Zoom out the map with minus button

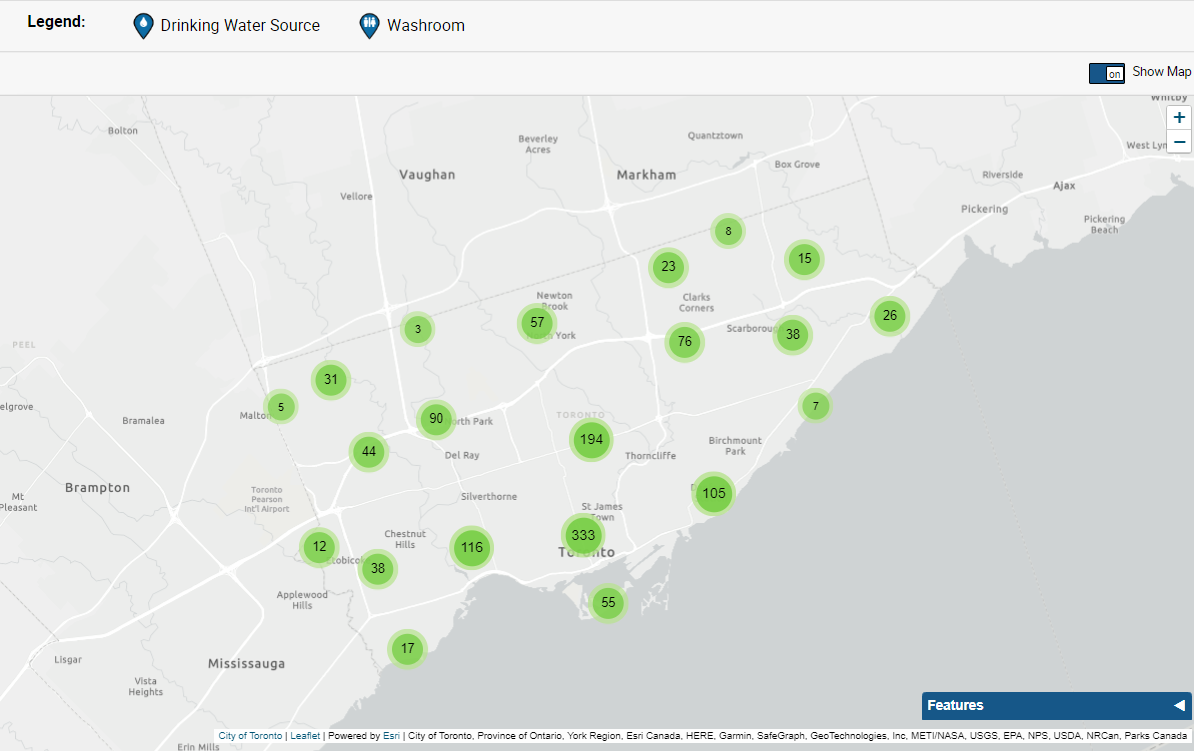(x=1179, y=142)
